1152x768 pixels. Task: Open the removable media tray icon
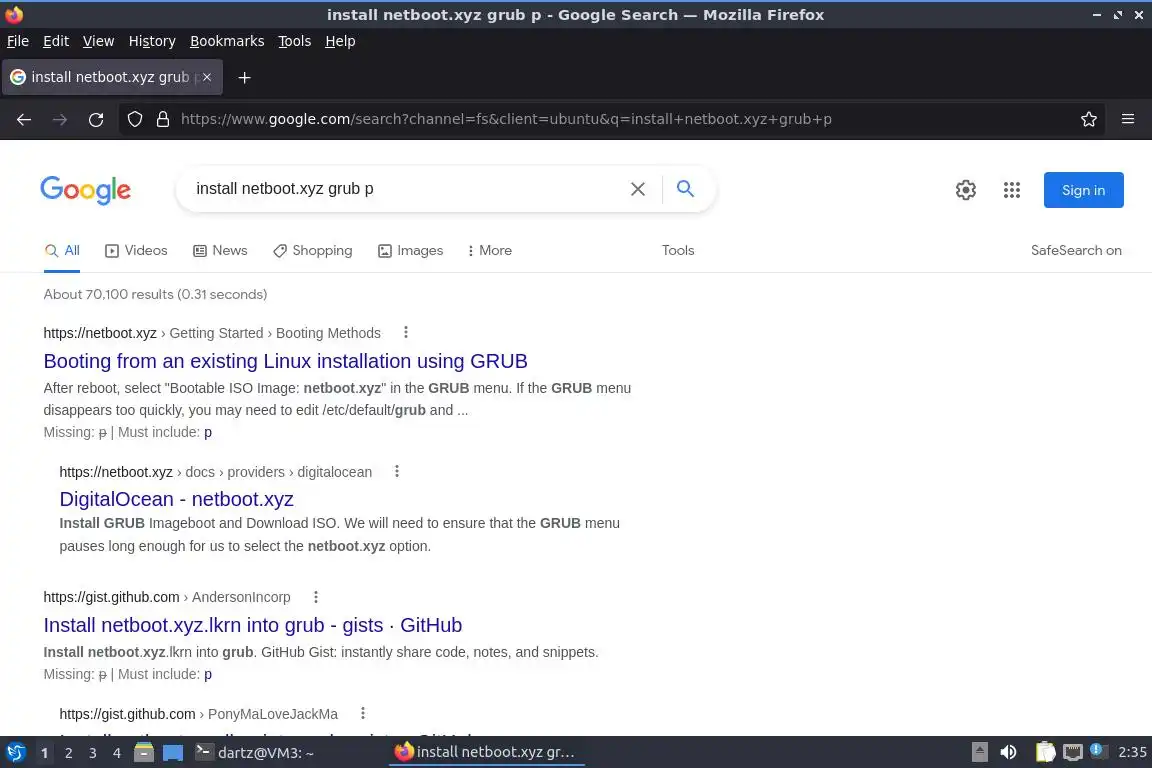[x=979, y=752]
